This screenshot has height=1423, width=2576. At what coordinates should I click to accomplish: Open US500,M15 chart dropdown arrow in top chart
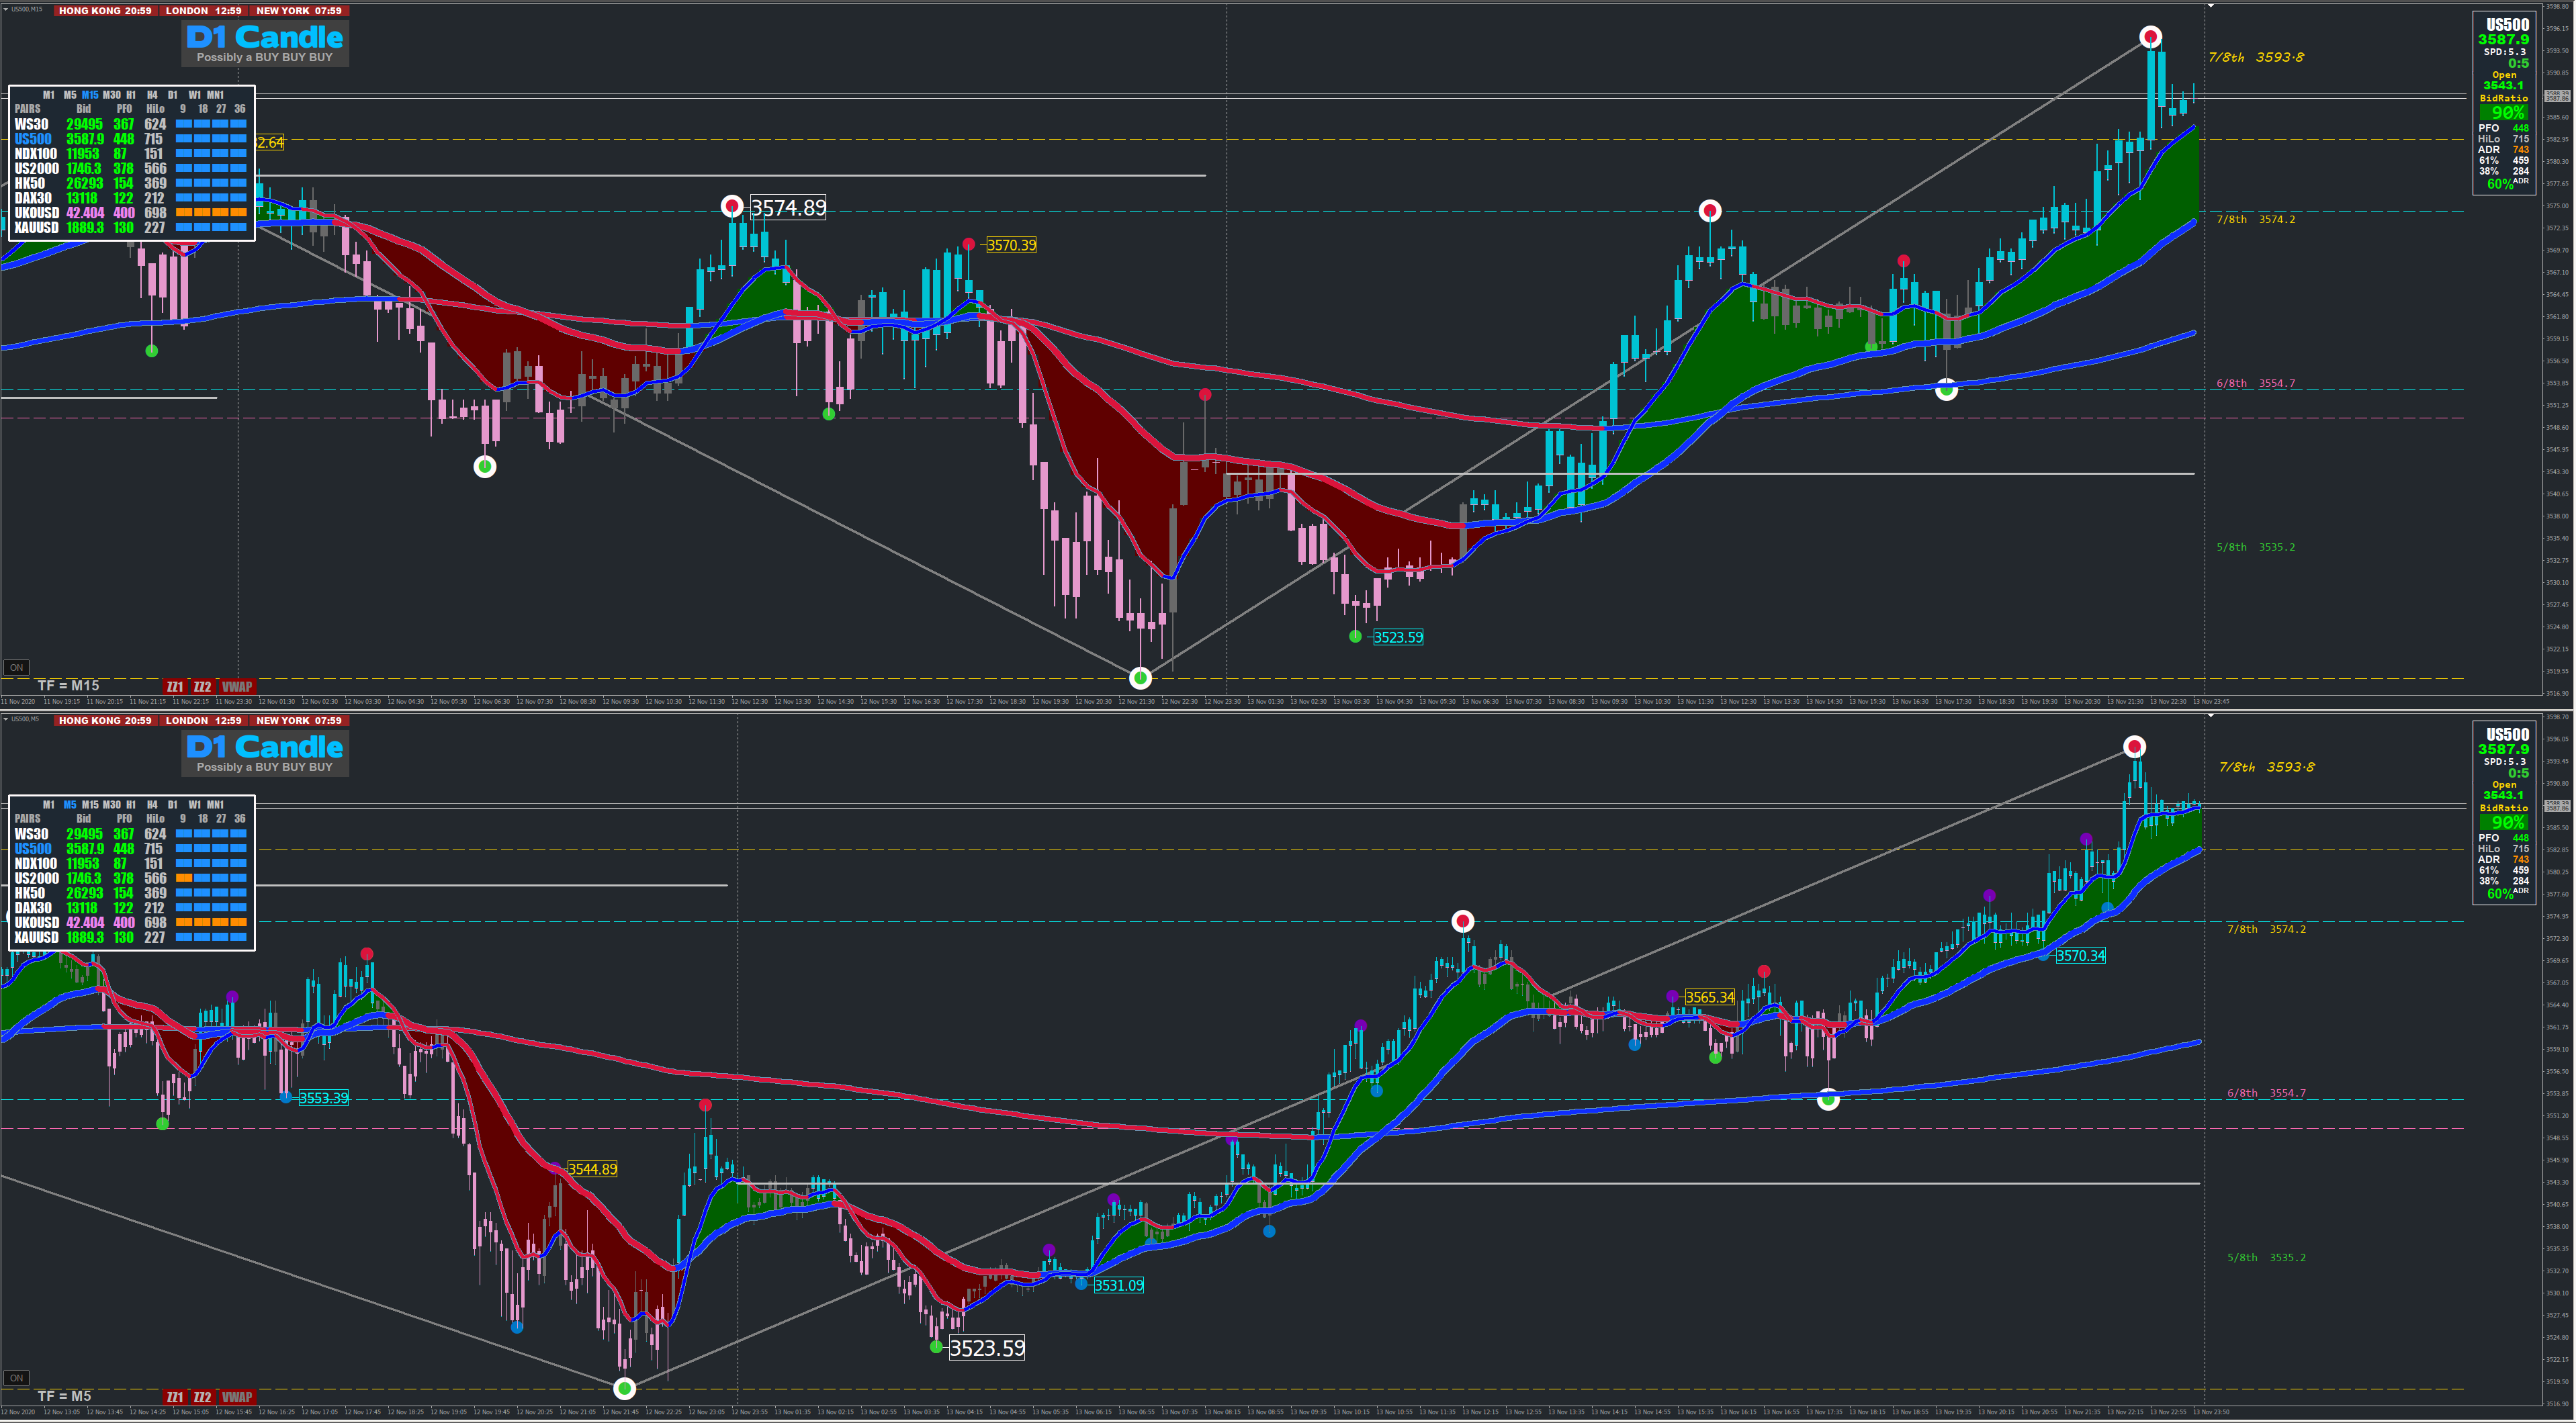(x=5, y=8)
